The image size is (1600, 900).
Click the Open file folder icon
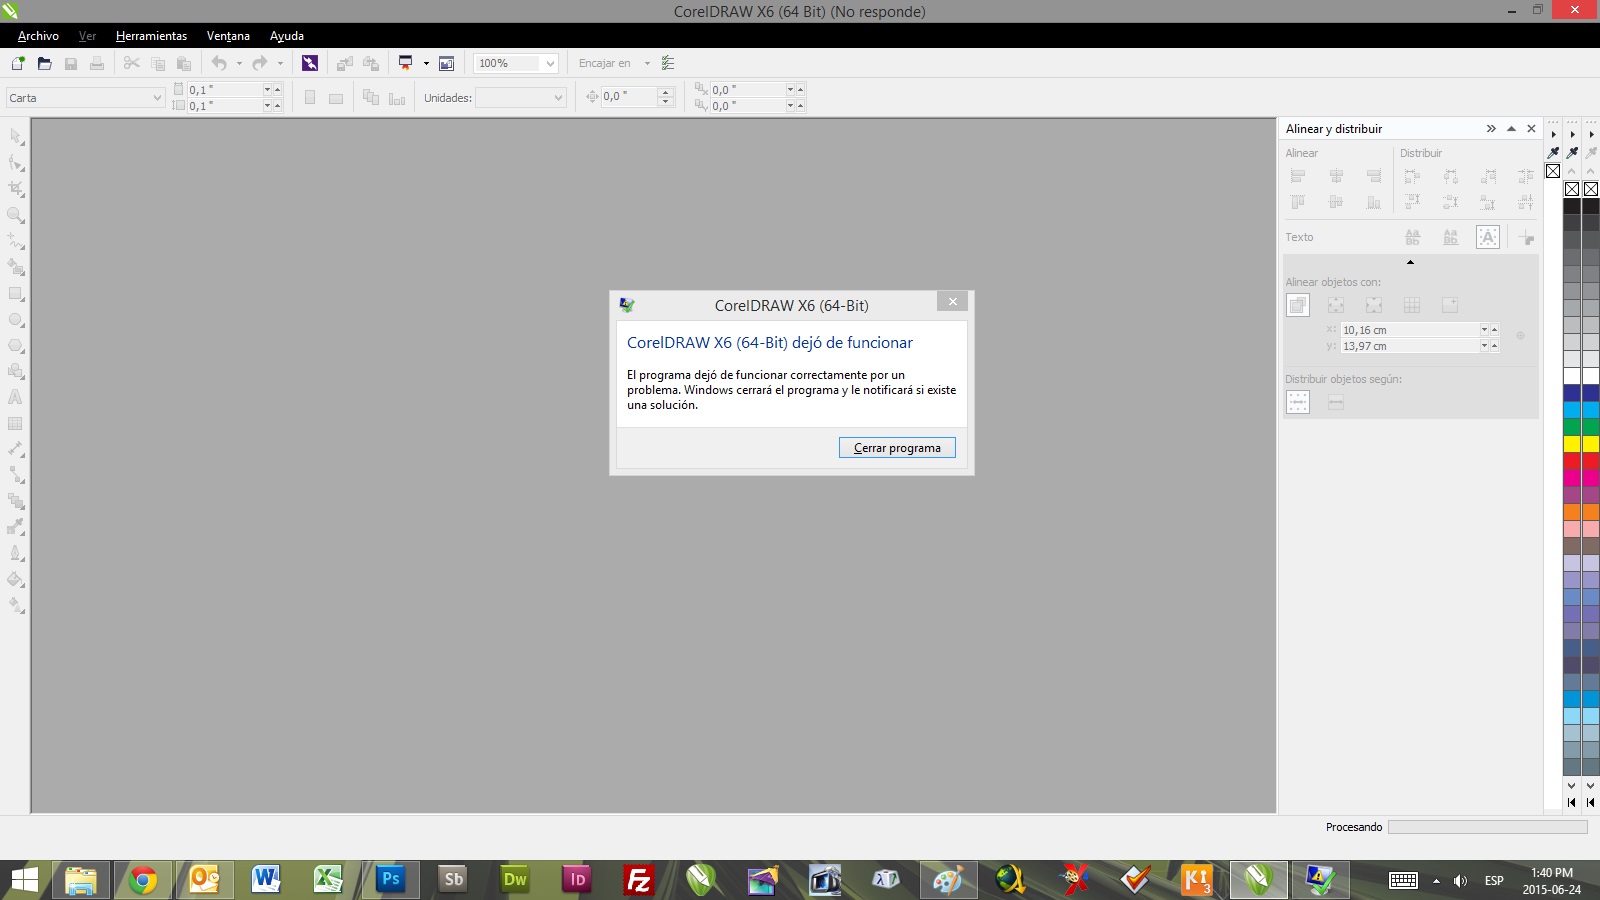point(45,63)
